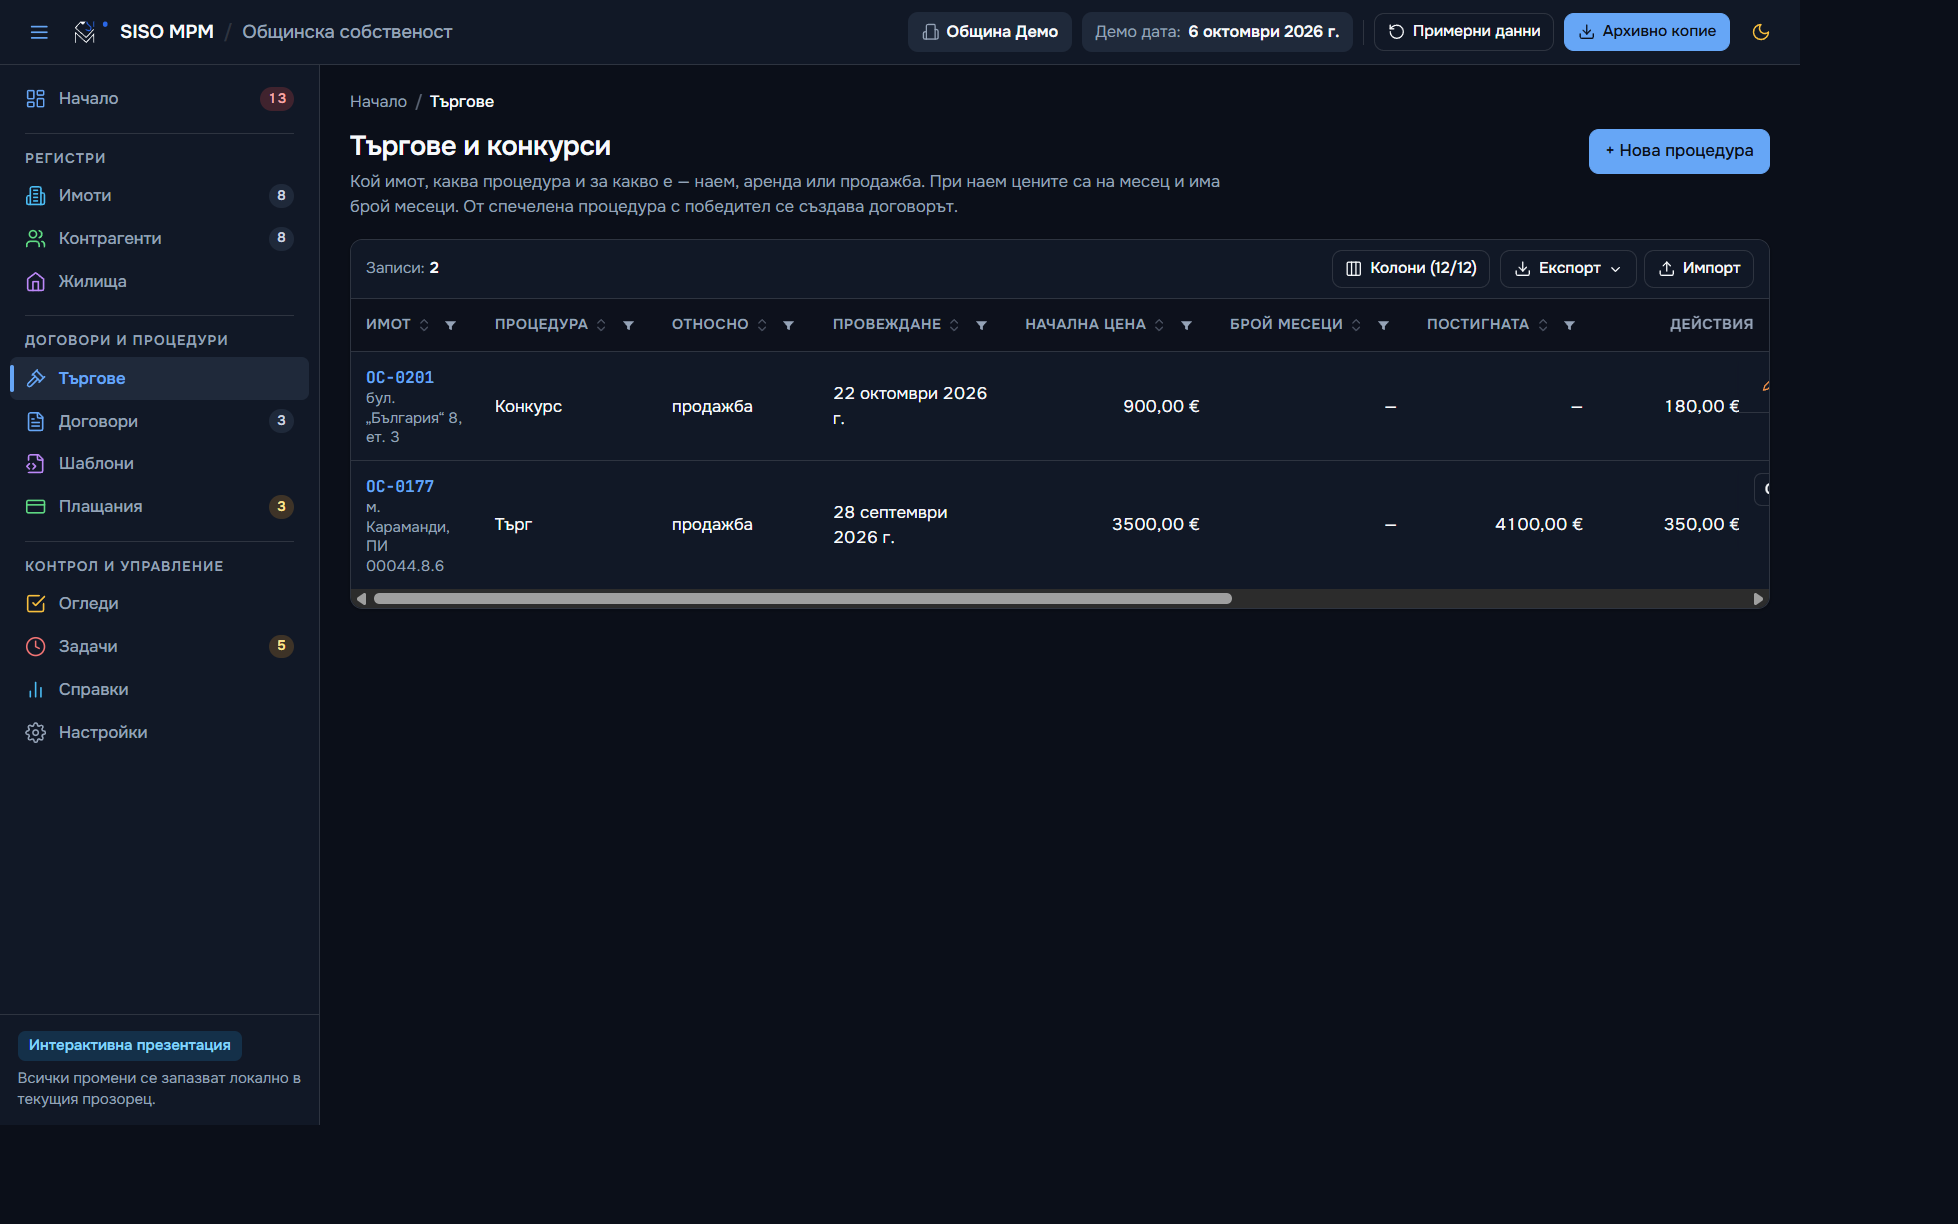
Task: Open property link ОС-0201
Action: pyautogui.click(x=400, y=378)
